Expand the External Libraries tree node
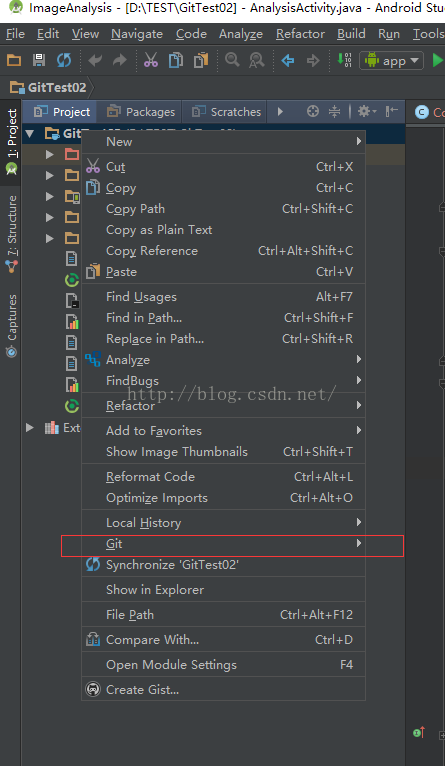 click(30, 427)
